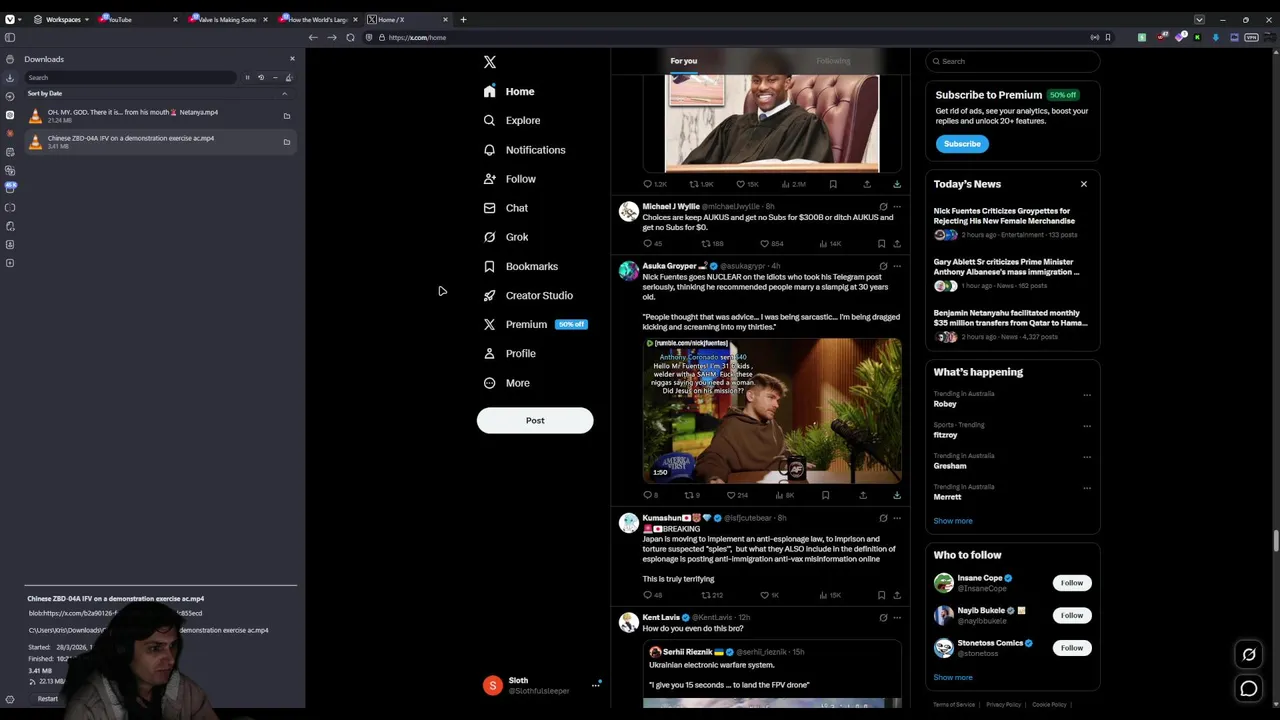Viewport: 1280px width, 720px height.
Task: Click the x.com address field
Action: tap(730, 37)
